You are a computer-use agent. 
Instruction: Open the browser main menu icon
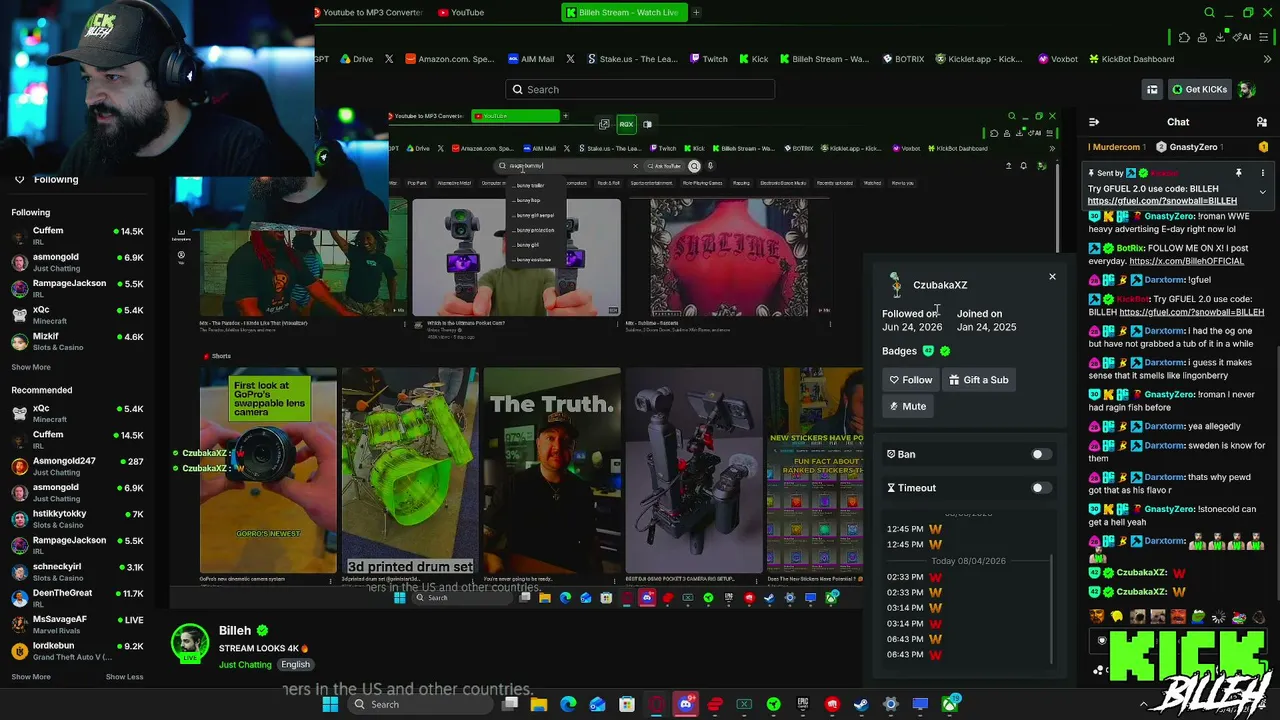click(1266, 37)
